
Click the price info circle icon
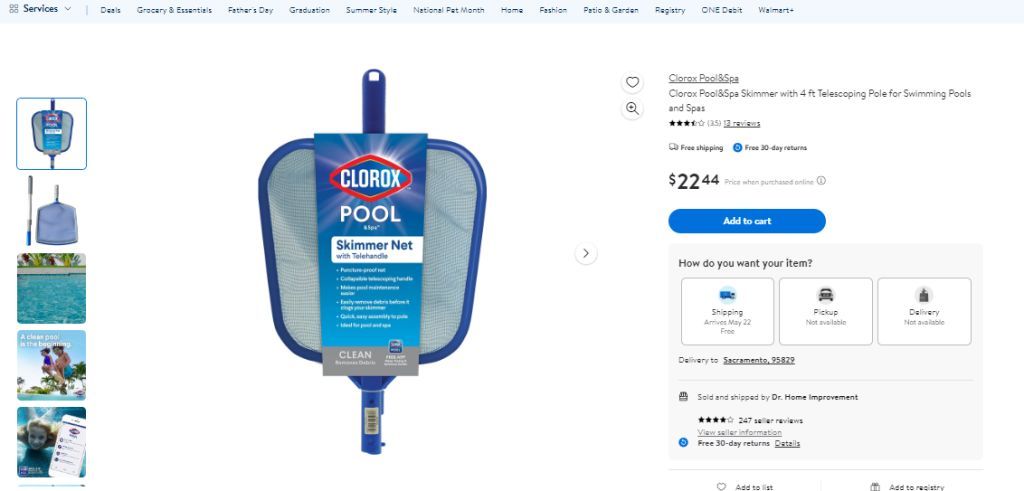(822, 181)
